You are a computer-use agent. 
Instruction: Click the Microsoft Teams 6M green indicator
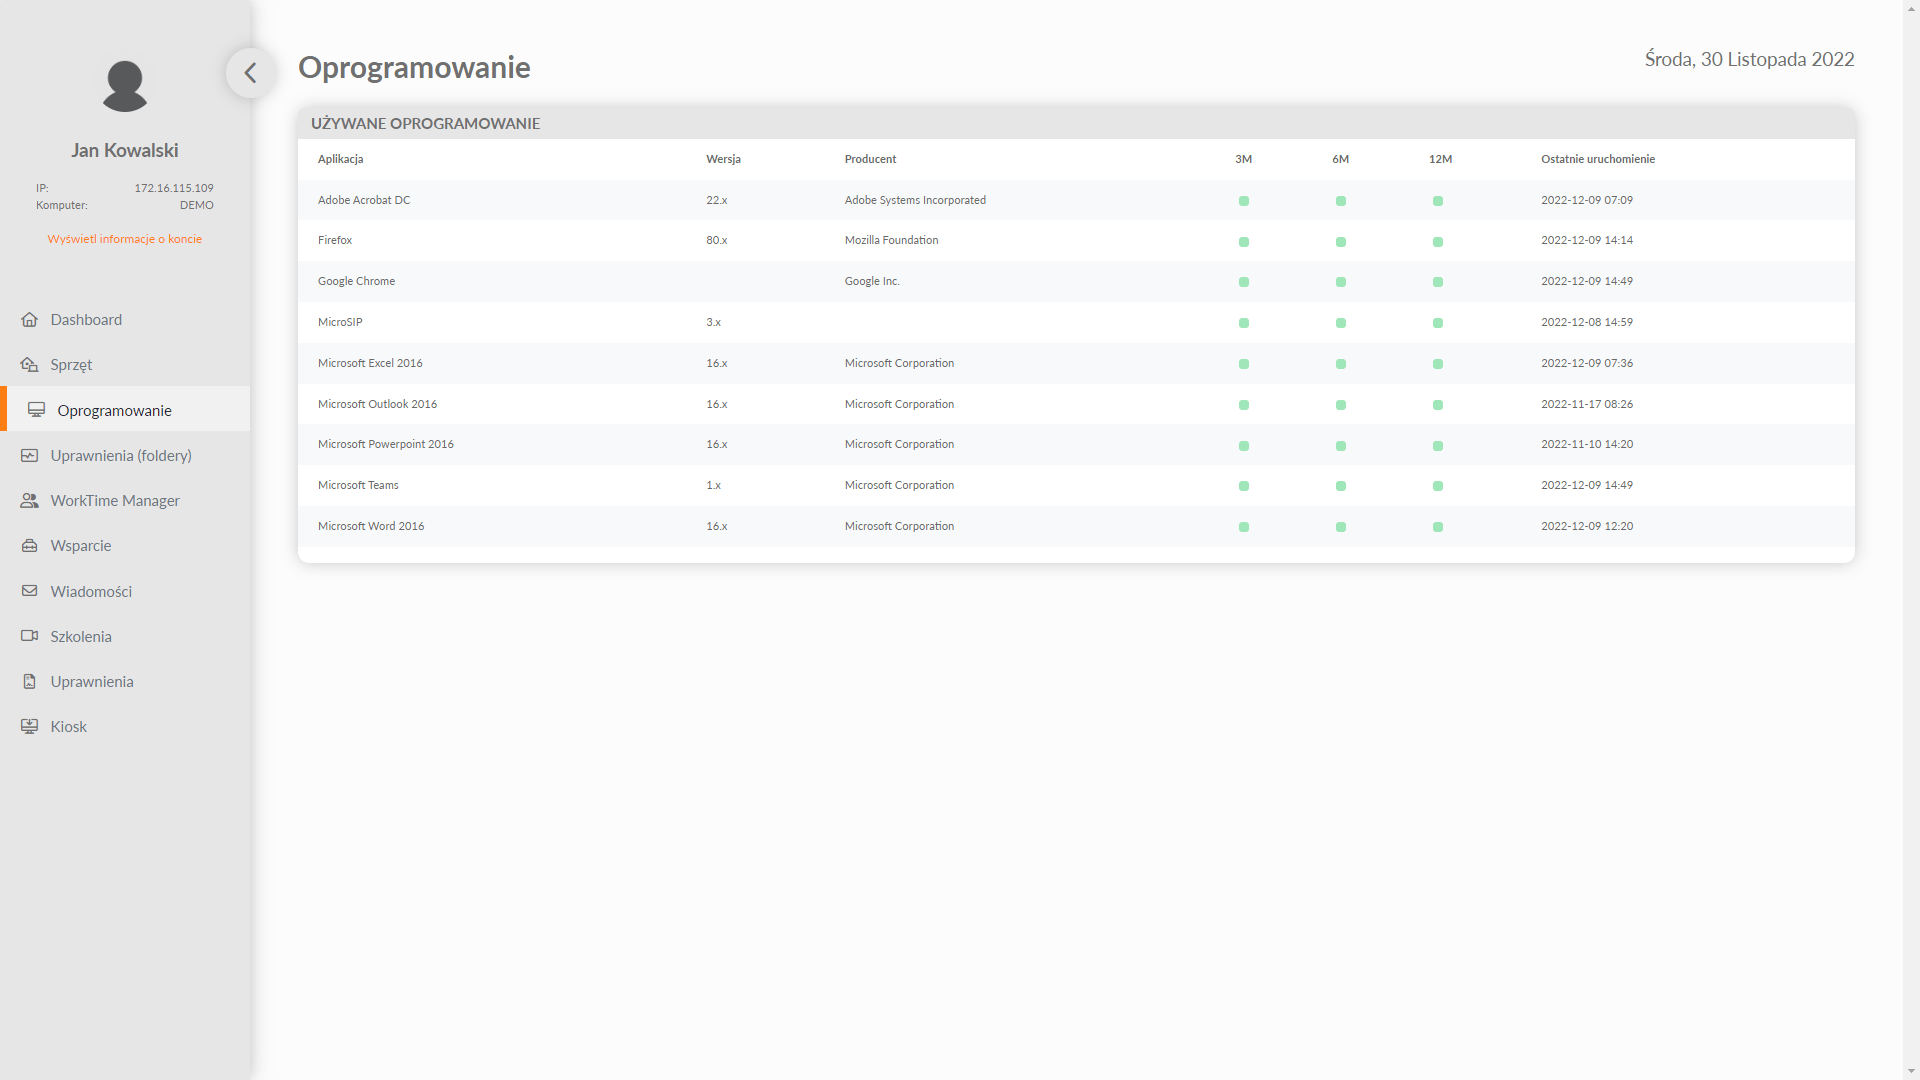tap(1341, 486)
